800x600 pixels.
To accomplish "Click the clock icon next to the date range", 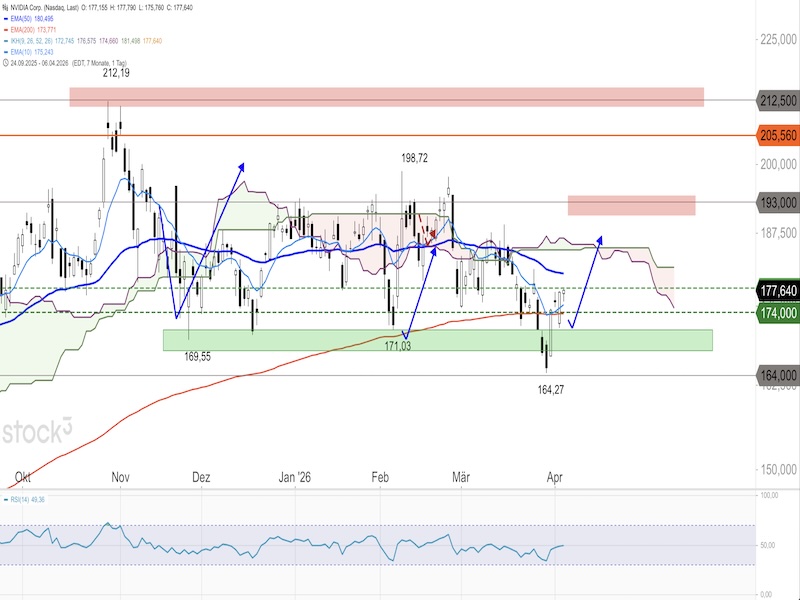I will click(8, 62).
